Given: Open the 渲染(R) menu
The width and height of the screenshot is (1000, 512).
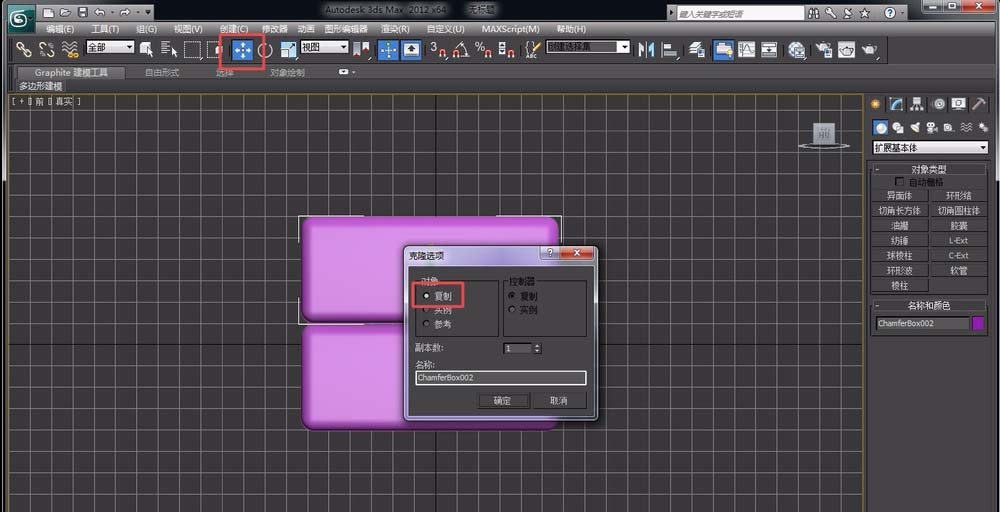Looking at the screenshot, I should [395, 29].
